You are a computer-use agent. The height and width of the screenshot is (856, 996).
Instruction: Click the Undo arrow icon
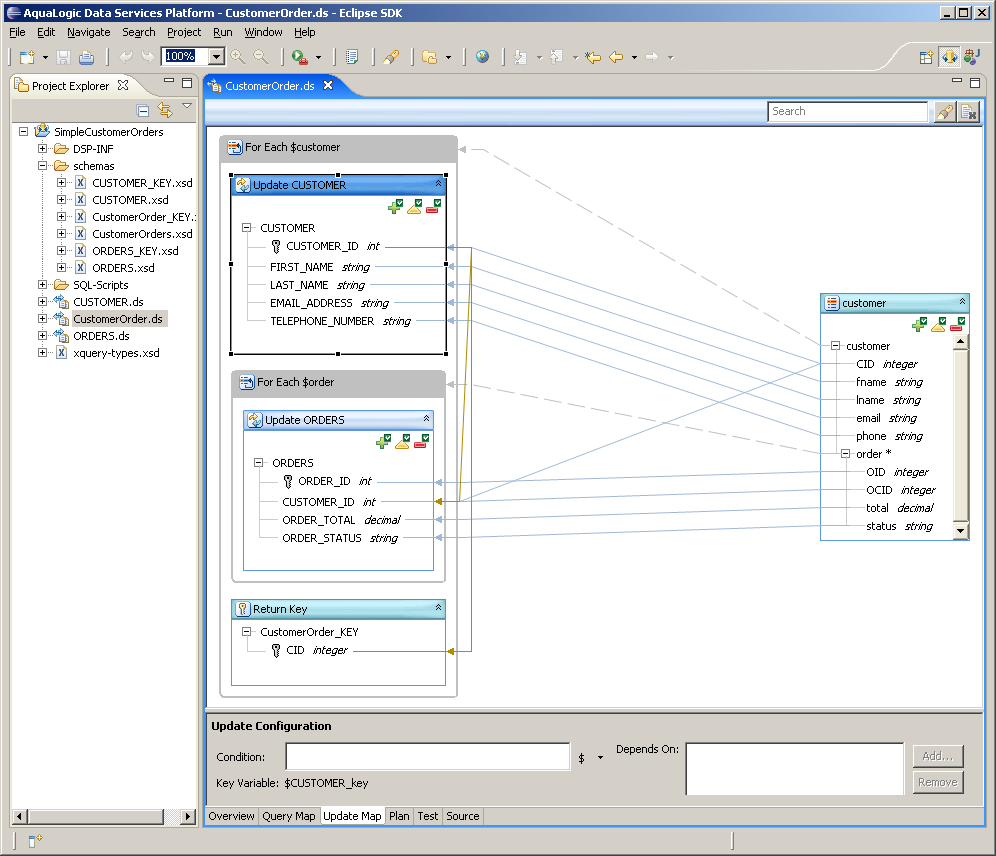[x=126, y=57]
